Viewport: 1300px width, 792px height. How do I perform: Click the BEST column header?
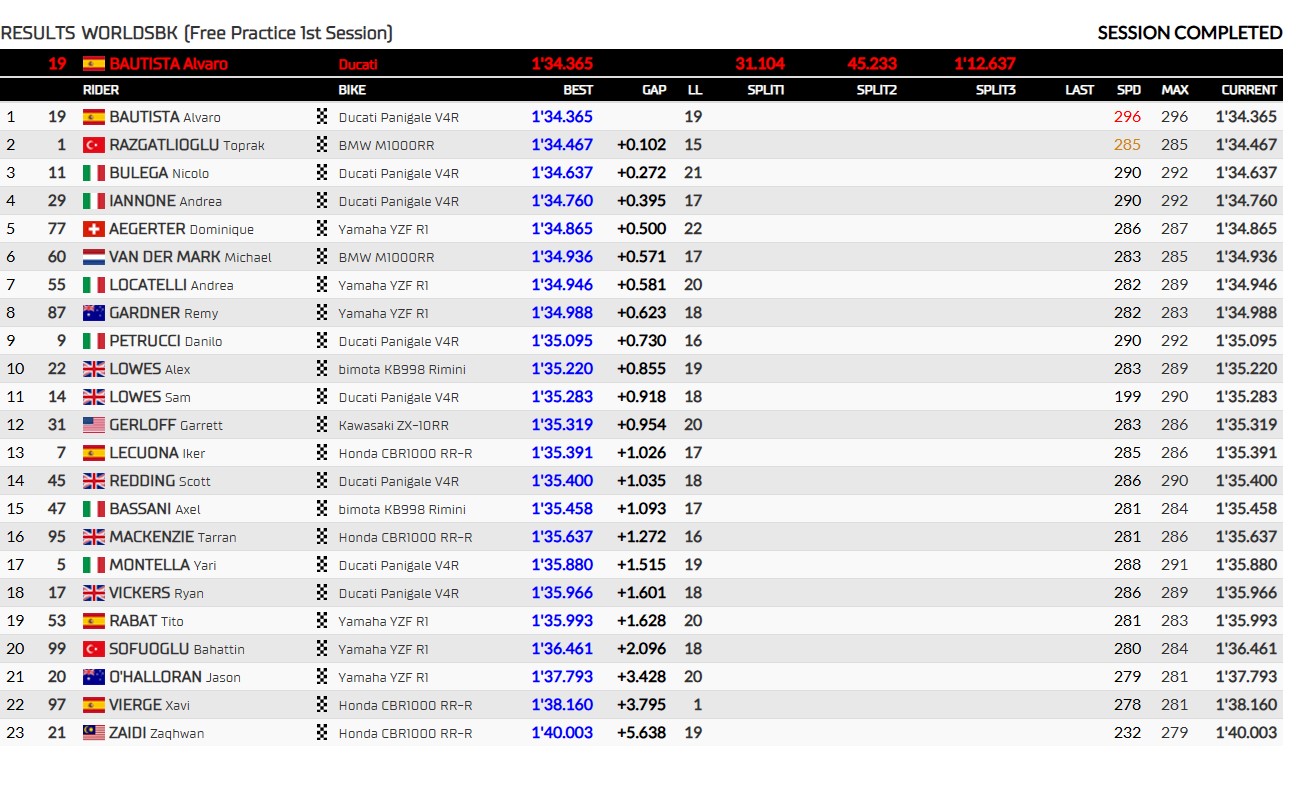[578, 90]
